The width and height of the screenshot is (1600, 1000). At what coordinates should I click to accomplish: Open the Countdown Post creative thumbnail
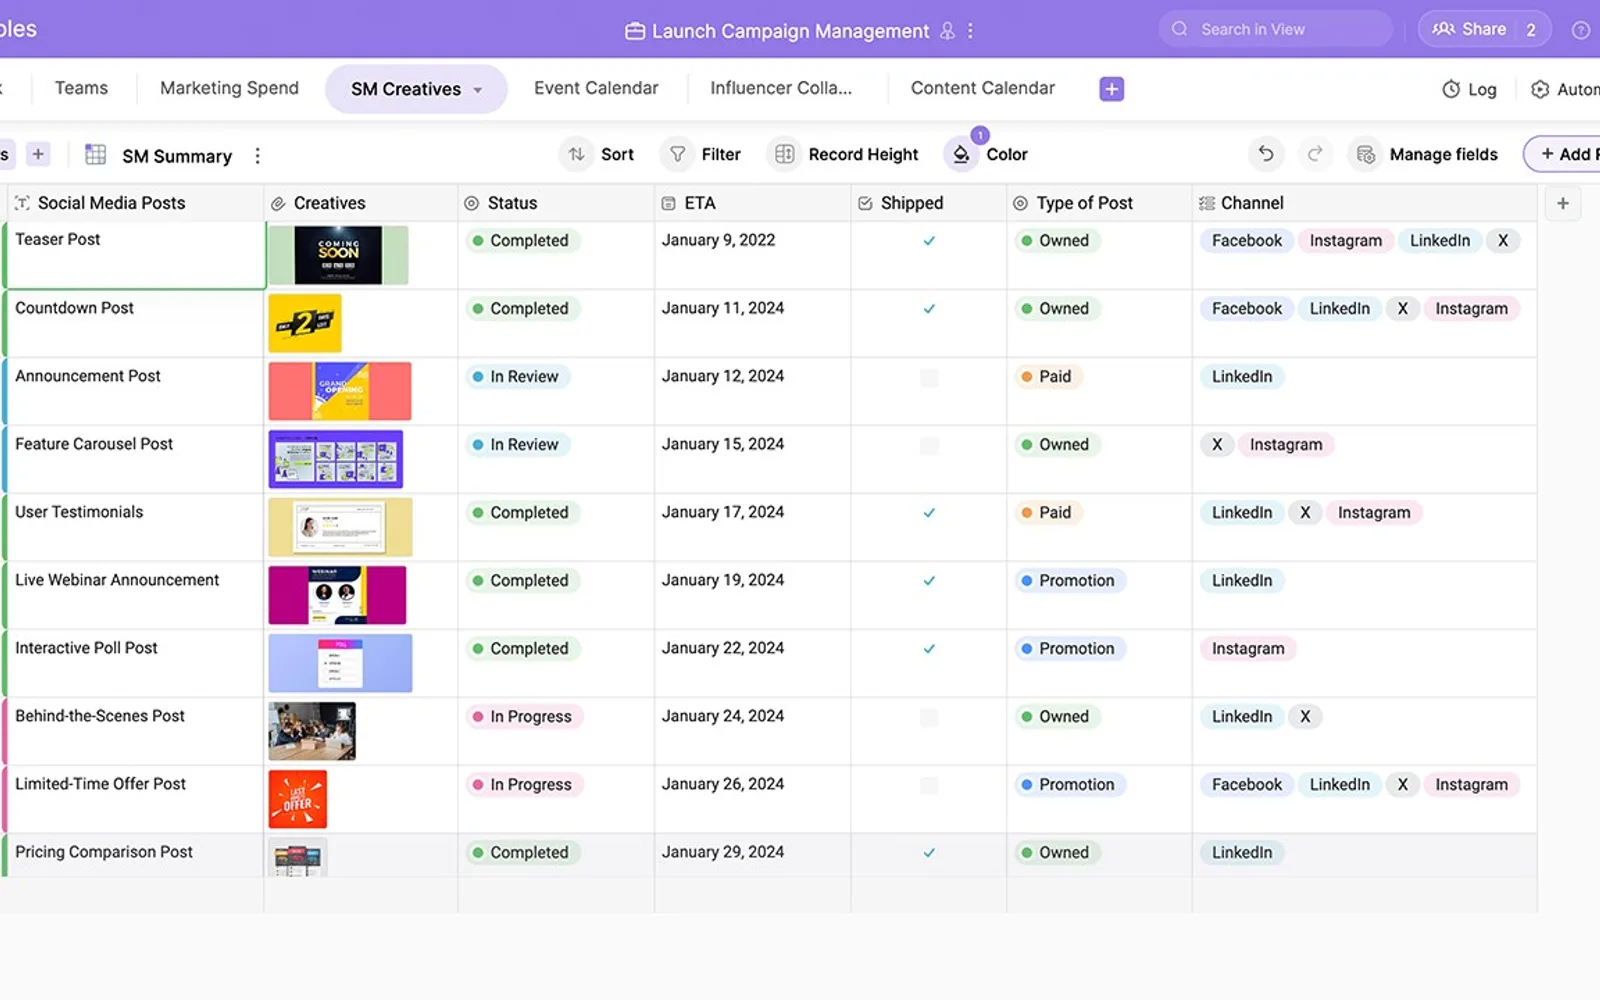(305, 323)
